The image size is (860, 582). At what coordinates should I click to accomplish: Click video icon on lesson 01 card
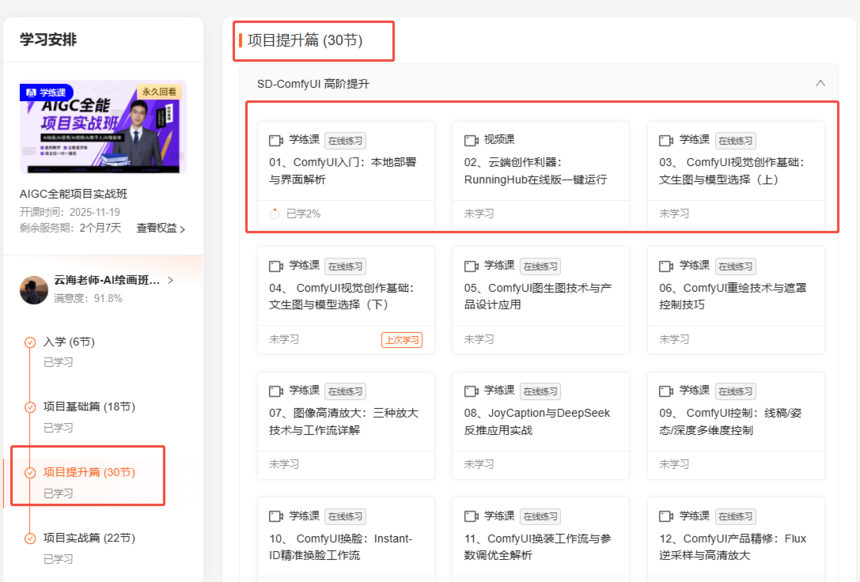(276, 140)
